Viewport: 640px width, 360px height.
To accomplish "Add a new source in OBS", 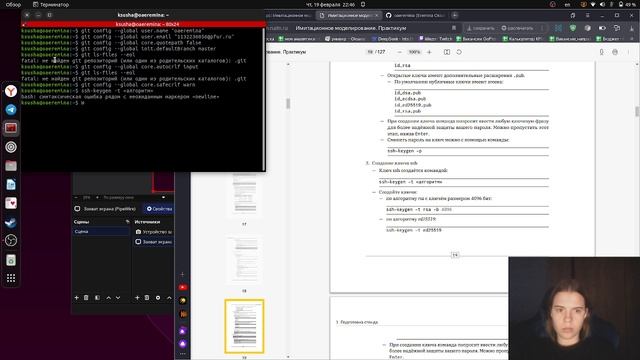I will (137, 298).
